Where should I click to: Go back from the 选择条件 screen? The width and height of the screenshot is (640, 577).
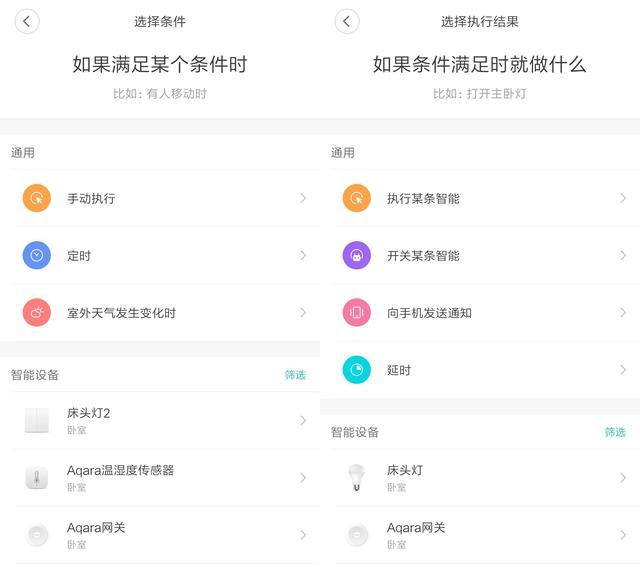pos(27,21)
